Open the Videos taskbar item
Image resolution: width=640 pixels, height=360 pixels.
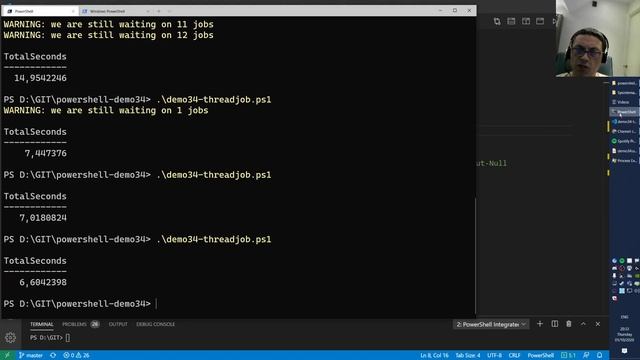tap(624, 102)
